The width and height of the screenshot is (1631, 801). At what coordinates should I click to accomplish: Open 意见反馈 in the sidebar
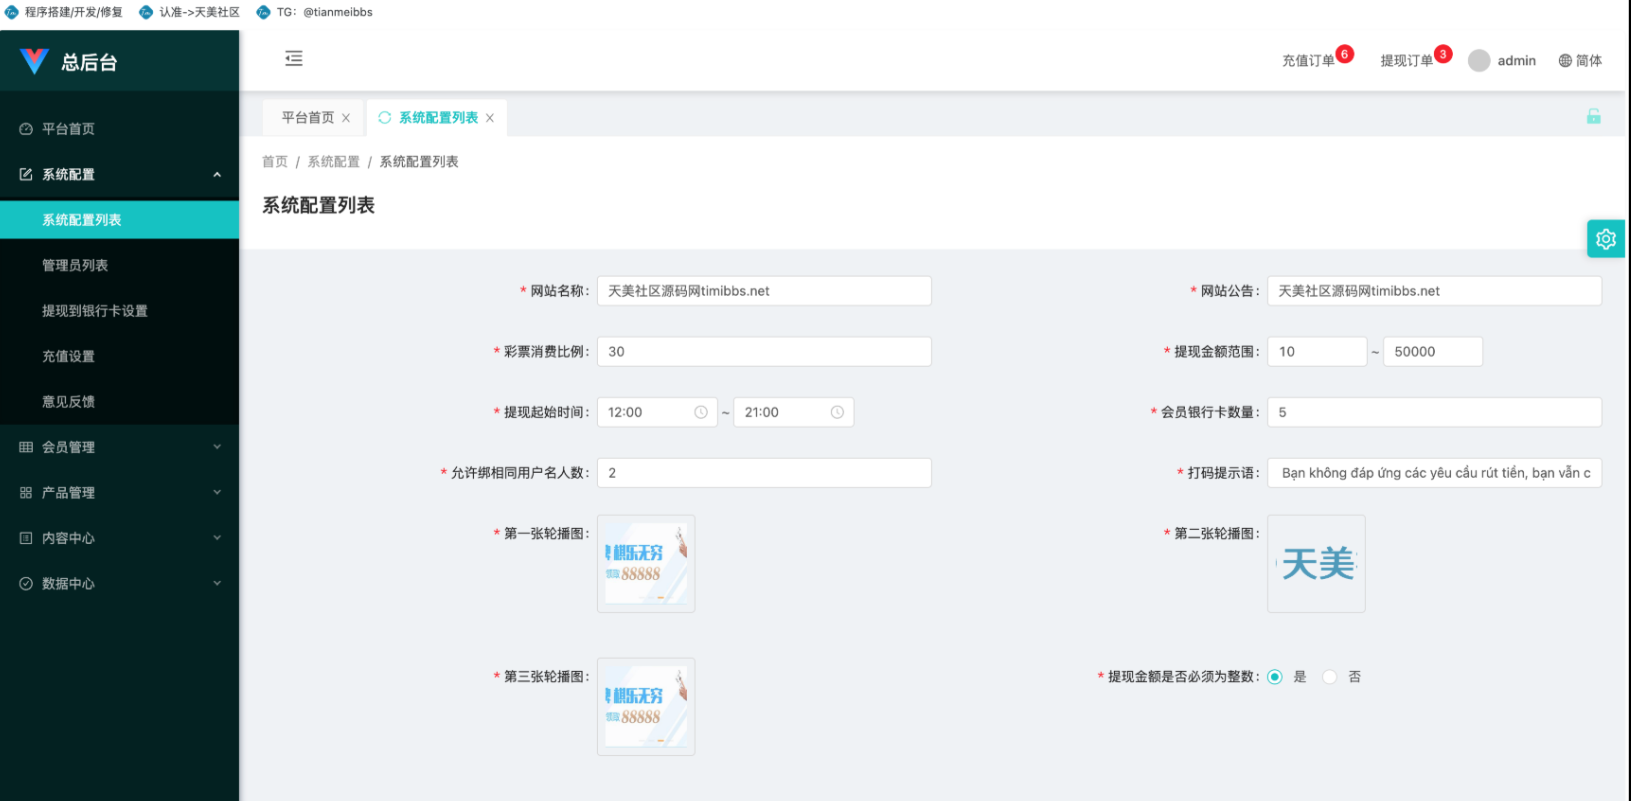(120, 402)
